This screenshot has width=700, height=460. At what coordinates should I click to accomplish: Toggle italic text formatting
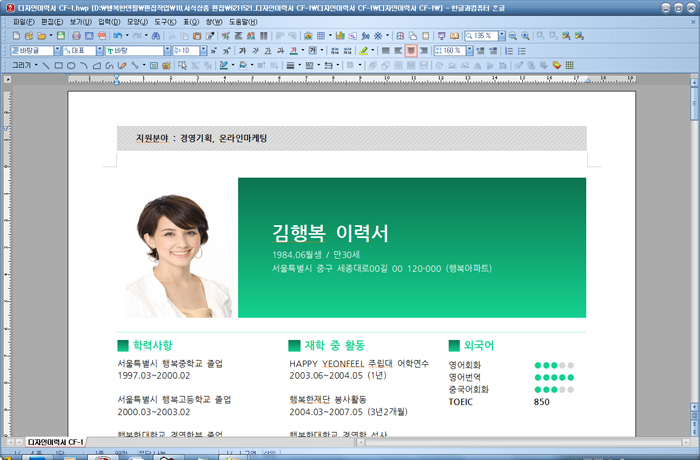point(255,51)
